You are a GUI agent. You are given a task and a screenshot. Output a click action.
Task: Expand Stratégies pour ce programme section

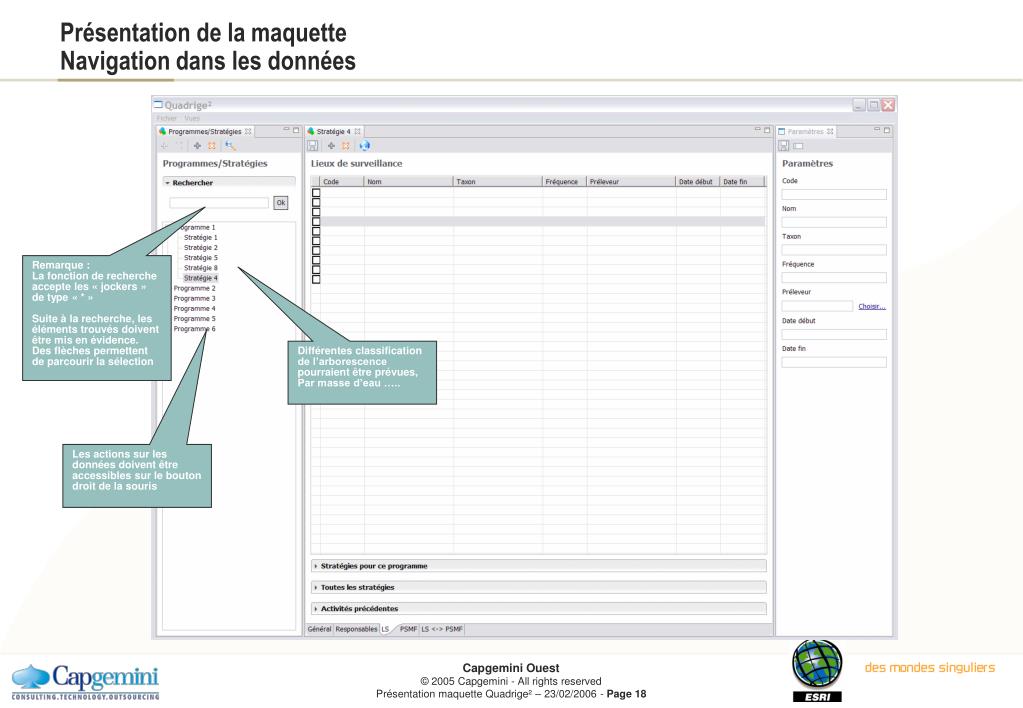coord(316,566)
